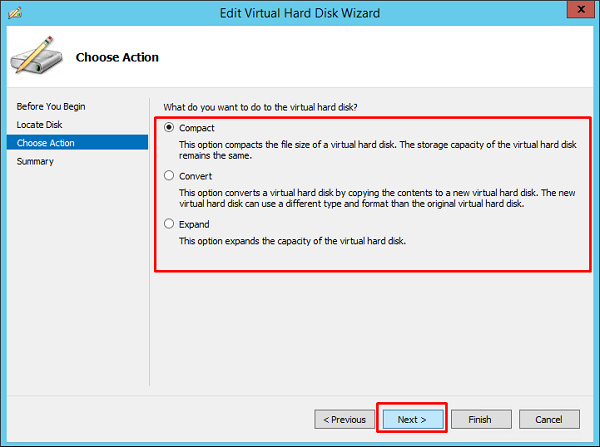
Task: Go to the Before You Begin step
Action: 50,106
